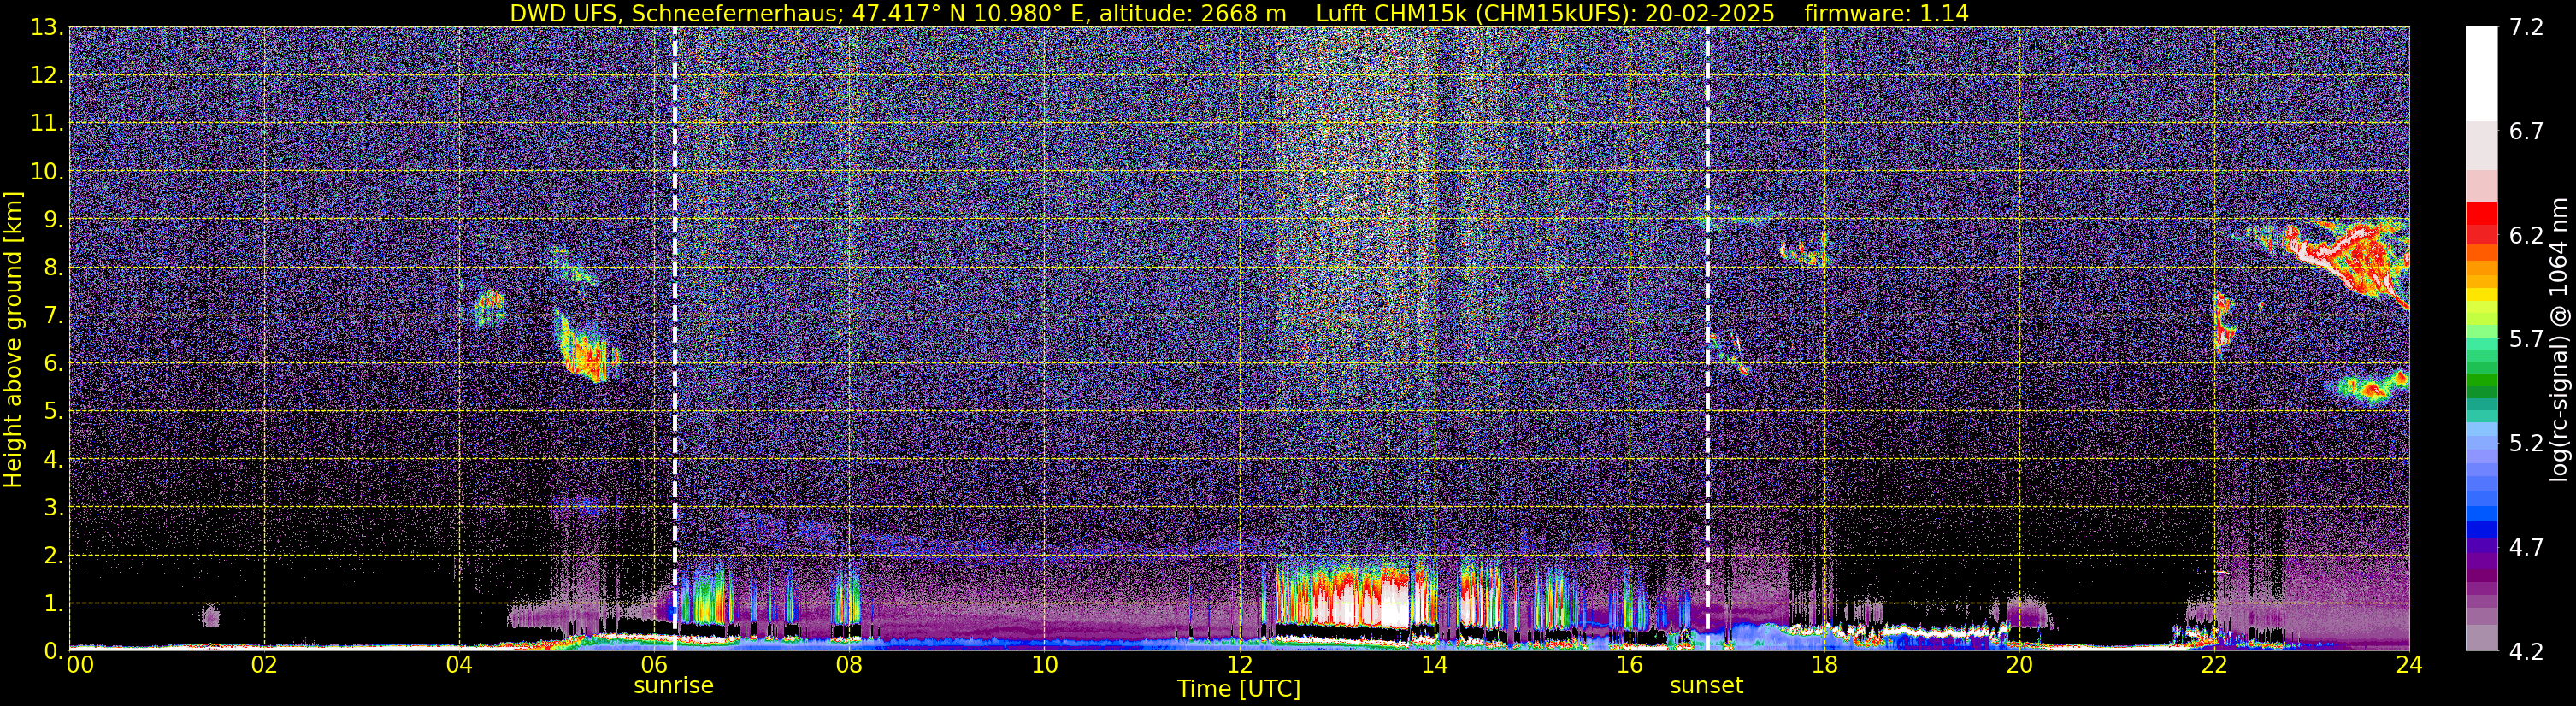Click the time tick label '18'
This screenshot has width=2576, height=706.
pos(1824,665)
